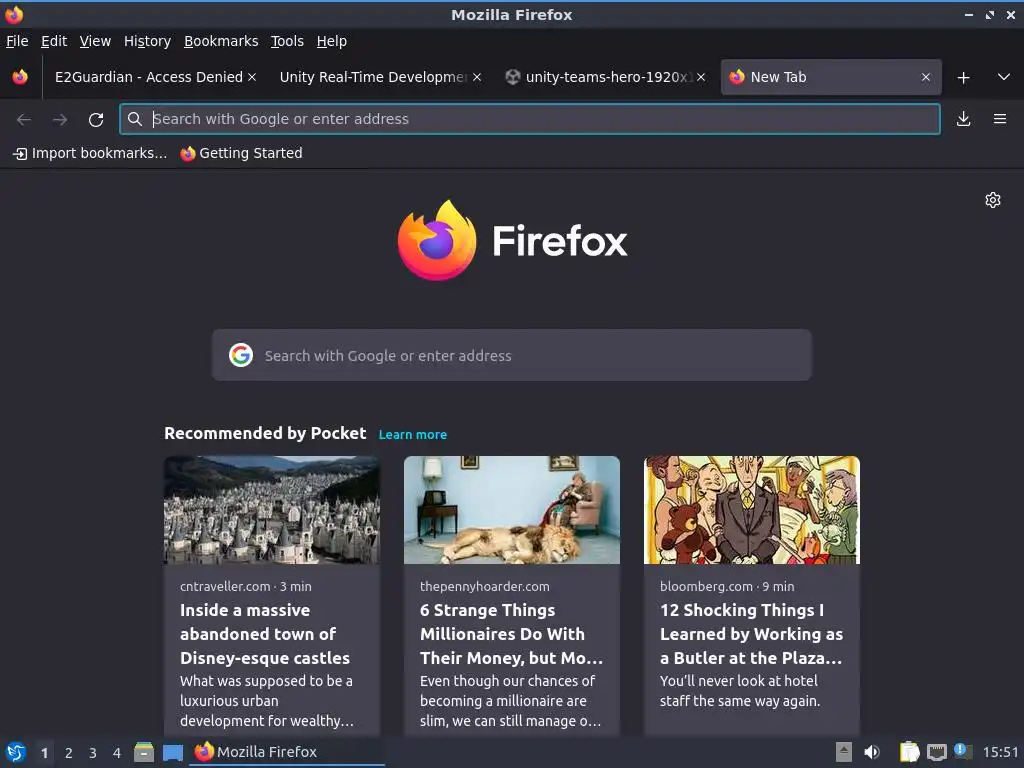Click the 15:51 taskbar clock
The image size is (1024, 768).
click(1000, 752)
